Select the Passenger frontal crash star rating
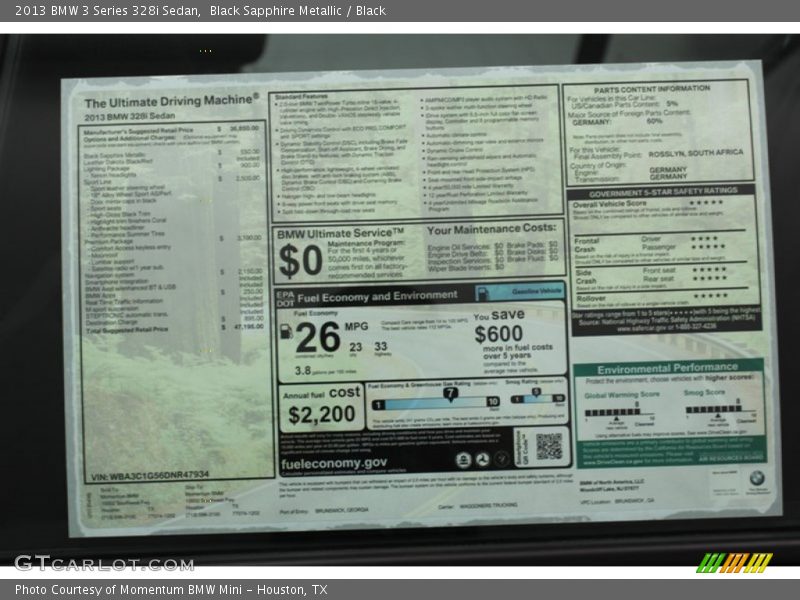The height and width of the screenshot is (600, 800). [x=708, y=246]
